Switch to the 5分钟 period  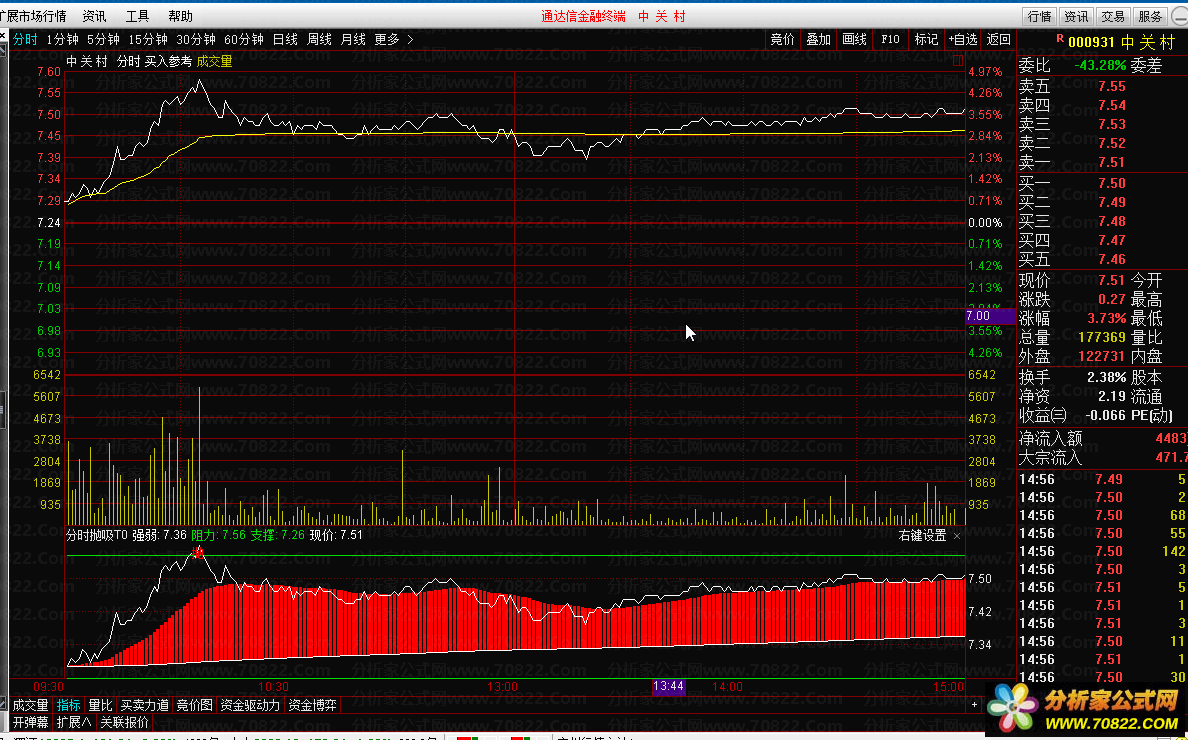coord(103,39)
